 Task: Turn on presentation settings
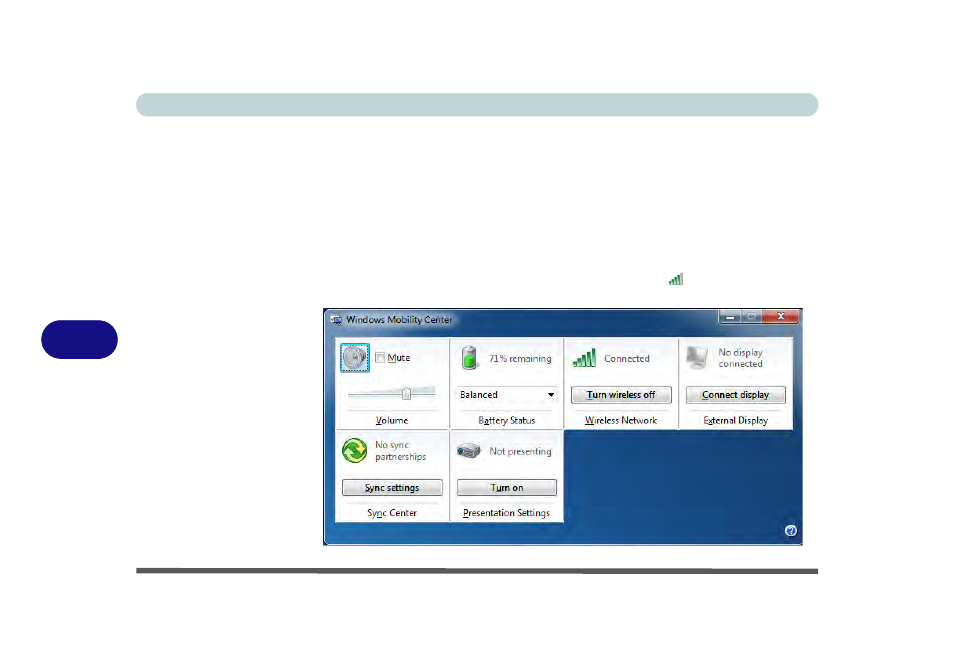point(507,488)
